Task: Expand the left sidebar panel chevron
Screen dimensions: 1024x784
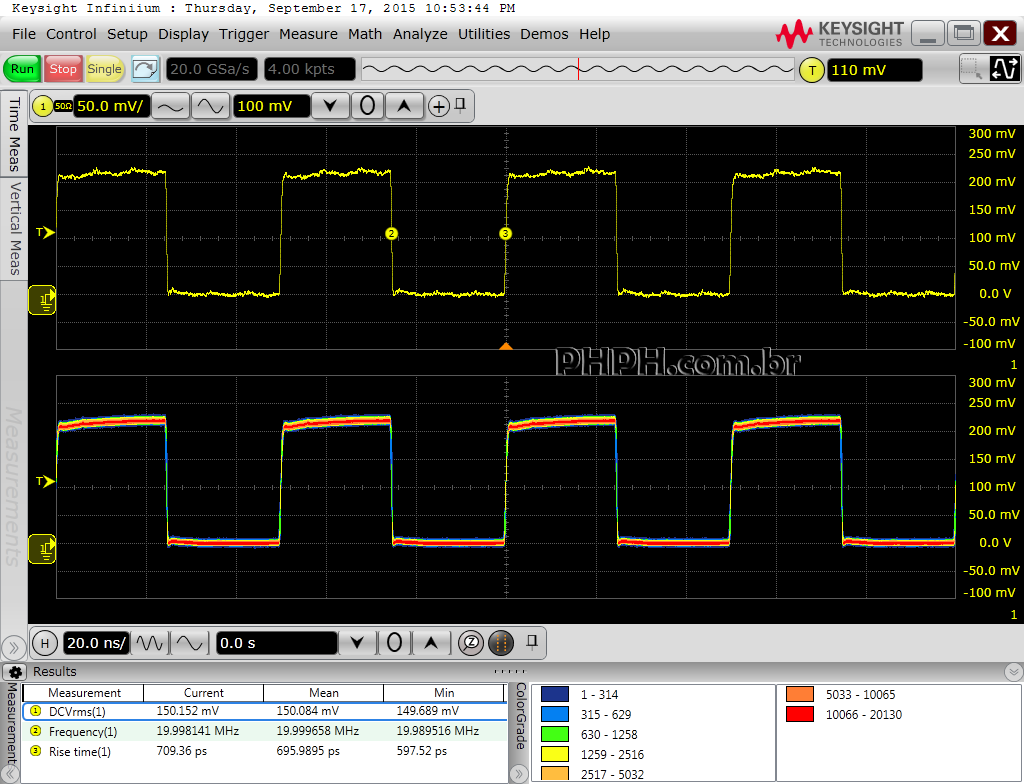Action: [x=13, y=646]
